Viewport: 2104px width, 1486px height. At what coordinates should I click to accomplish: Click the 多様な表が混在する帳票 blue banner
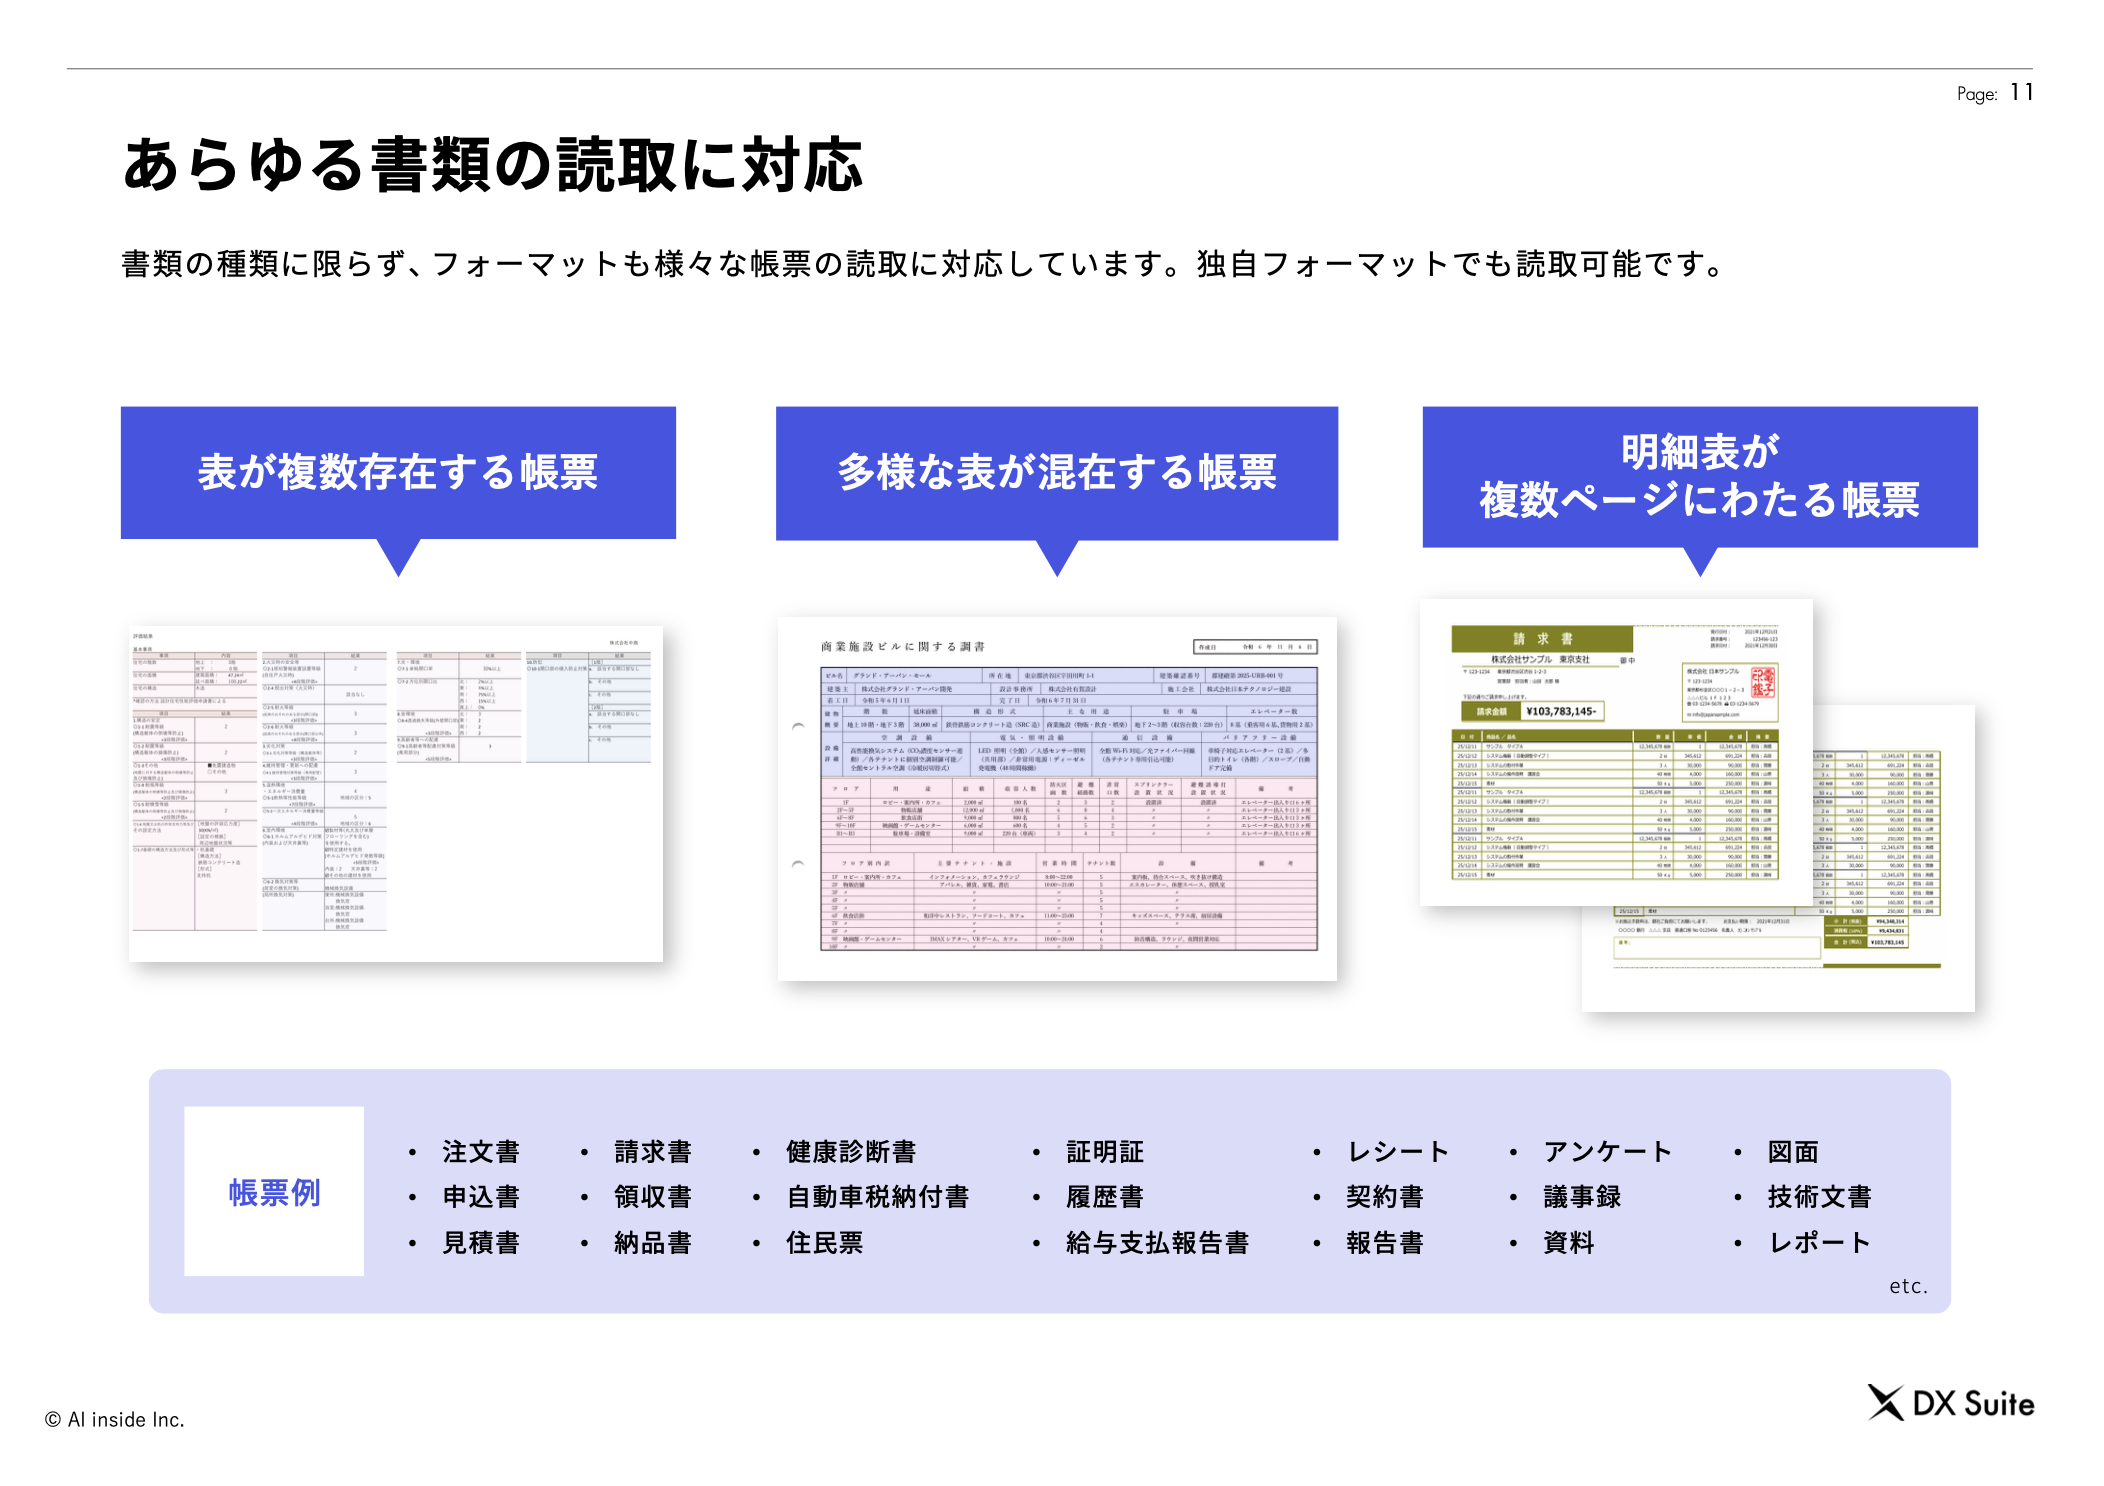pyautogui.click(x=1056, y=472)
